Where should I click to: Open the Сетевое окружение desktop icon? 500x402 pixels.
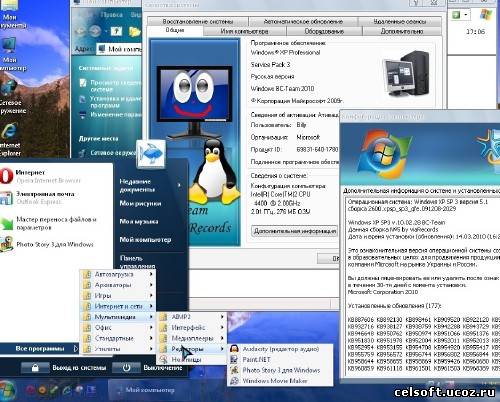coord(10,97)
